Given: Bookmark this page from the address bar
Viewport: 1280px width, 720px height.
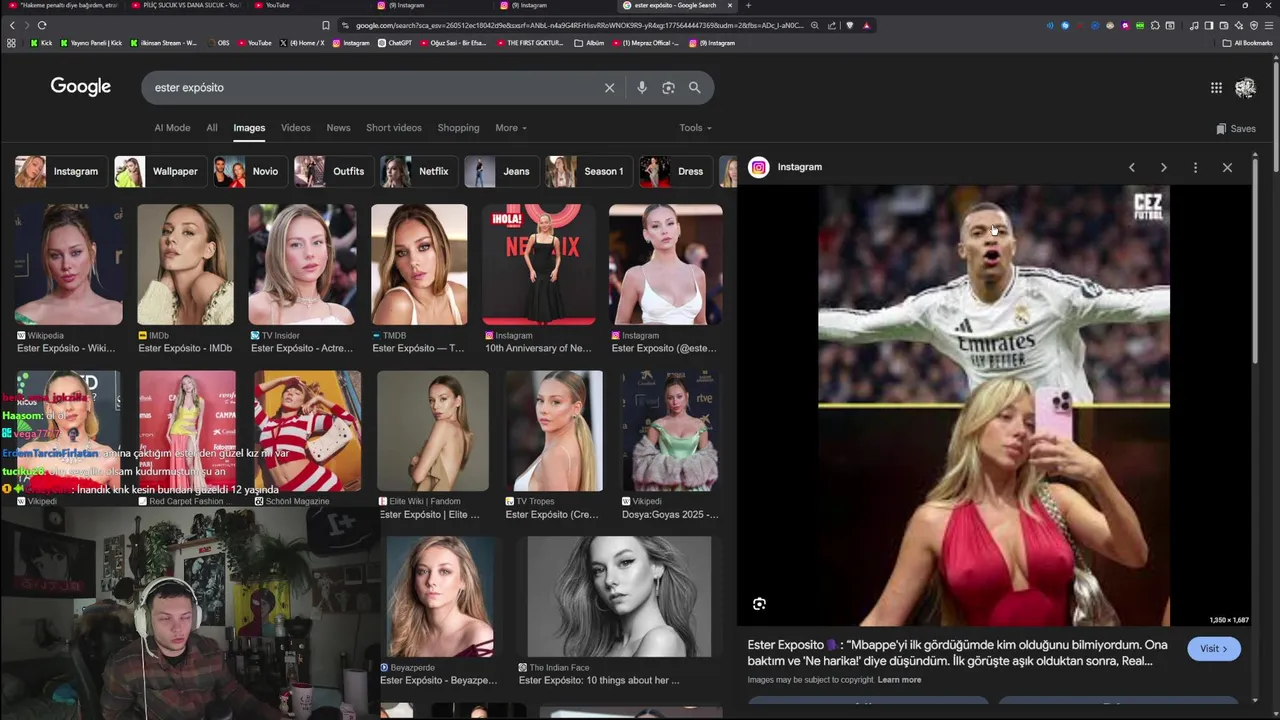Looking at the screenshot, I should 325,25.
